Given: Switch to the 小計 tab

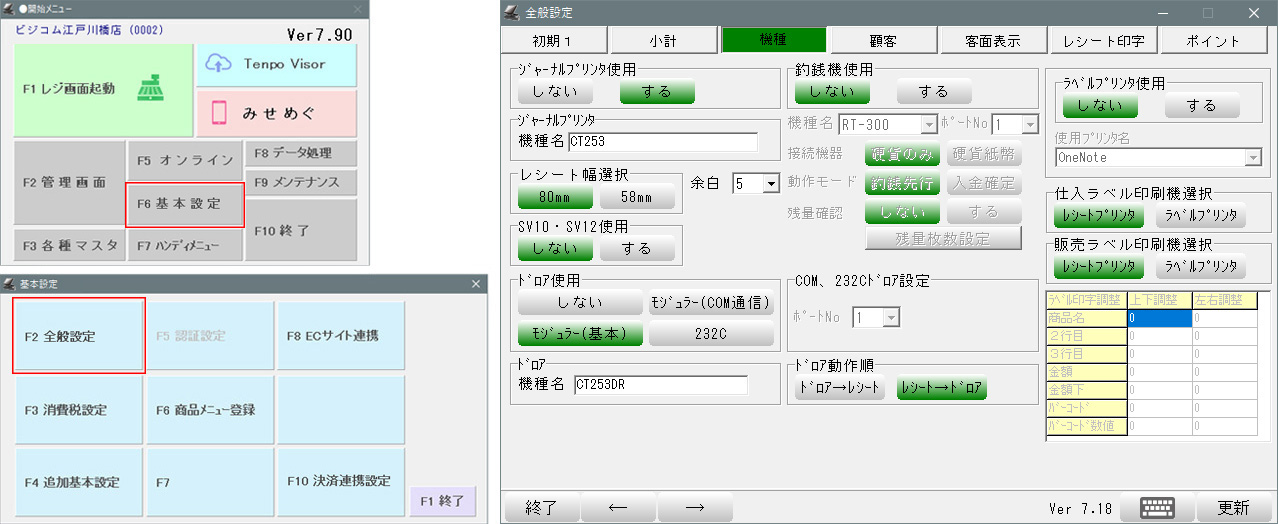Looking at the screenshot, I should [662, 41].
